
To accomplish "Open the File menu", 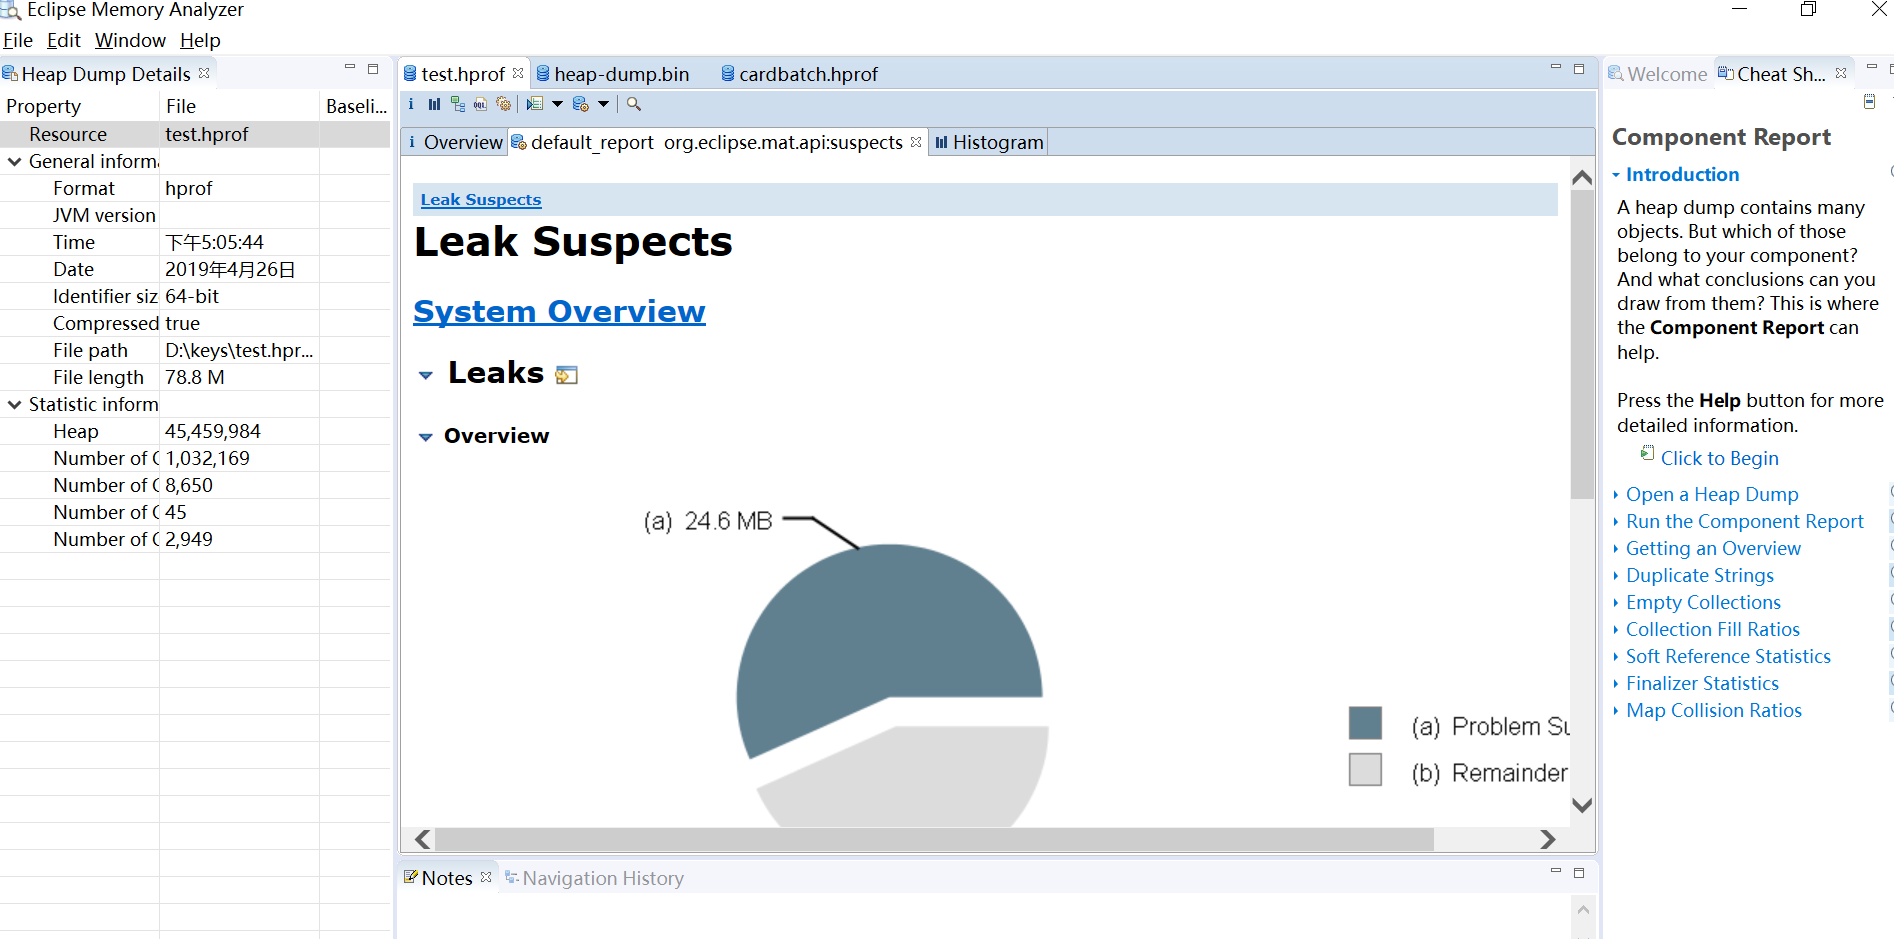I will (18, 40).
